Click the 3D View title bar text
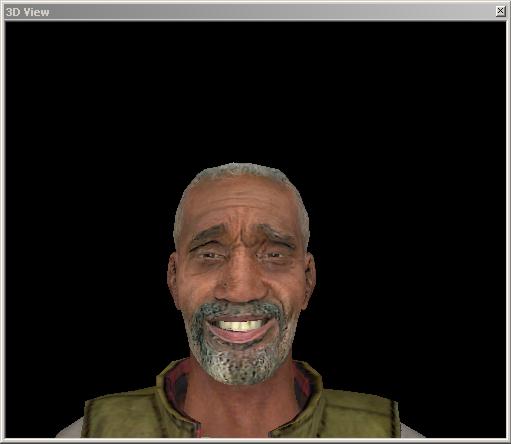The width and height of the screenshot is (511, 444). (x=28, y=12)
